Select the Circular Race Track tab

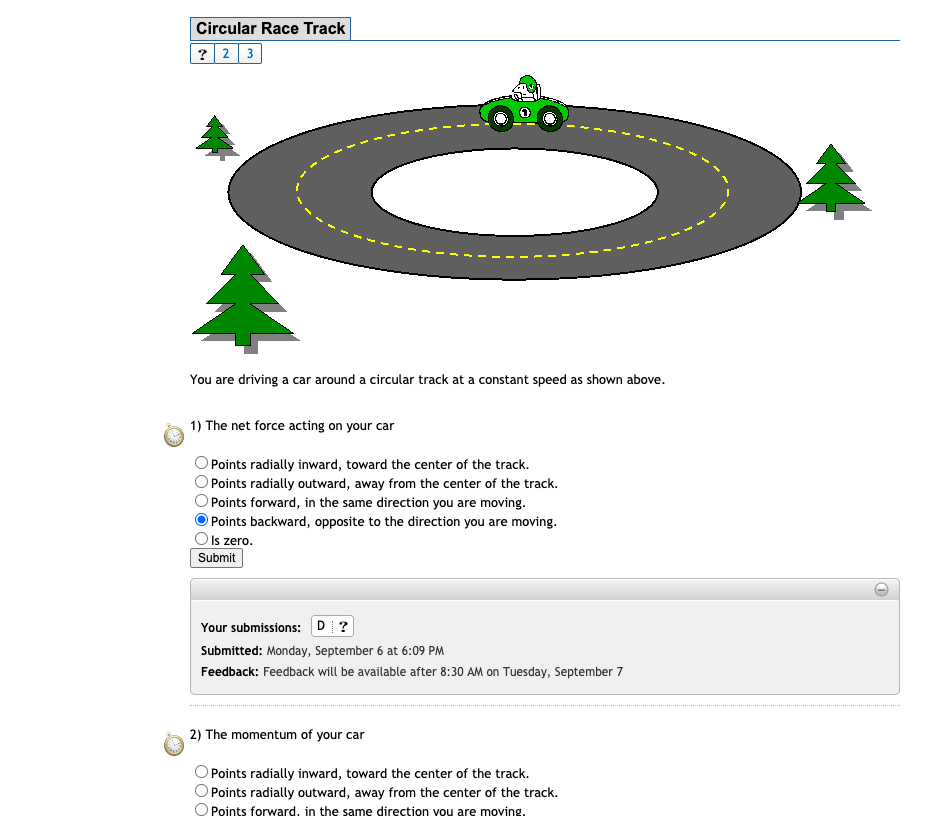(x=270, y=28)
